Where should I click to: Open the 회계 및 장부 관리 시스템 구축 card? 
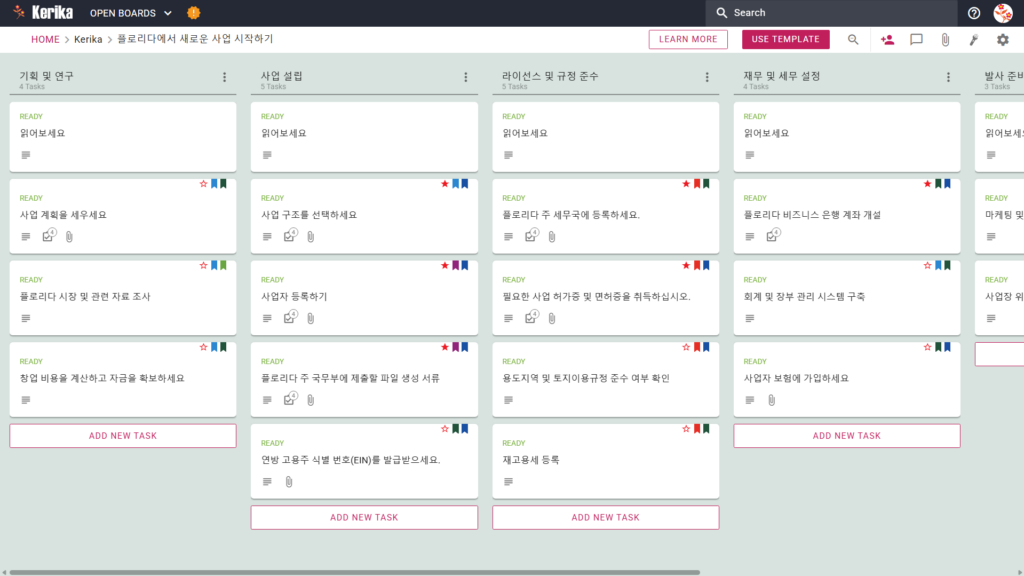click(846, 297)
